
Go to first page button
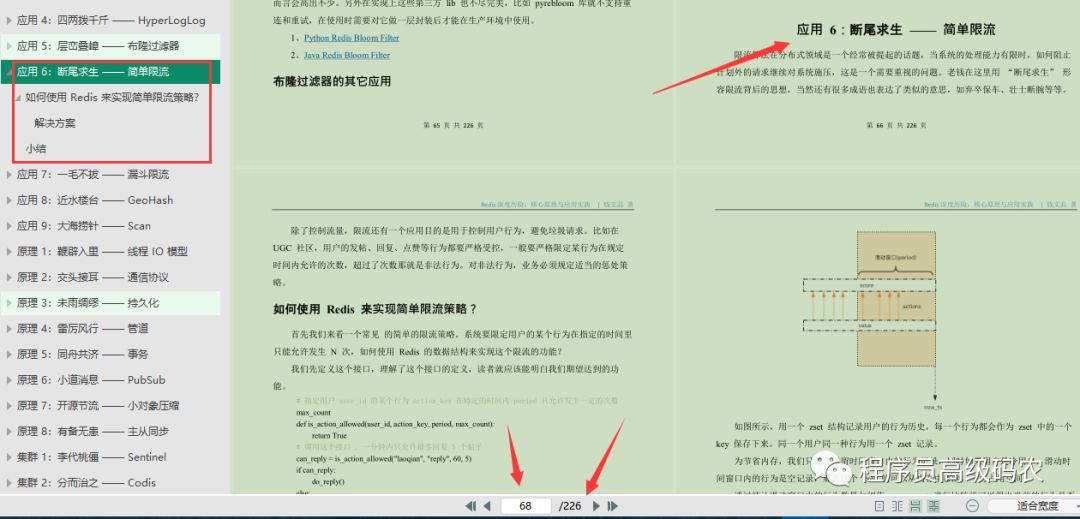[x=470, y=506]
